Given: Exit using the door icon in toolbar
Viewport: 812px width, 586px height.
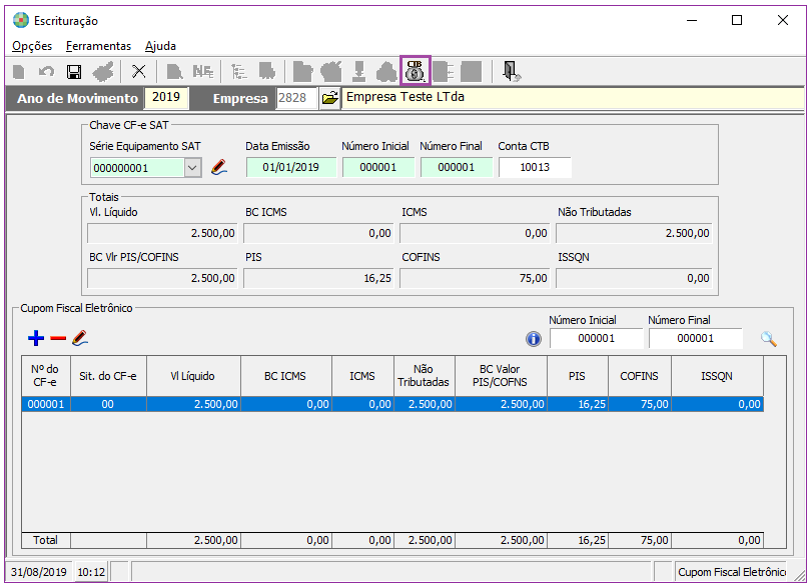Looking at the screenshot, I should (511, 71).
